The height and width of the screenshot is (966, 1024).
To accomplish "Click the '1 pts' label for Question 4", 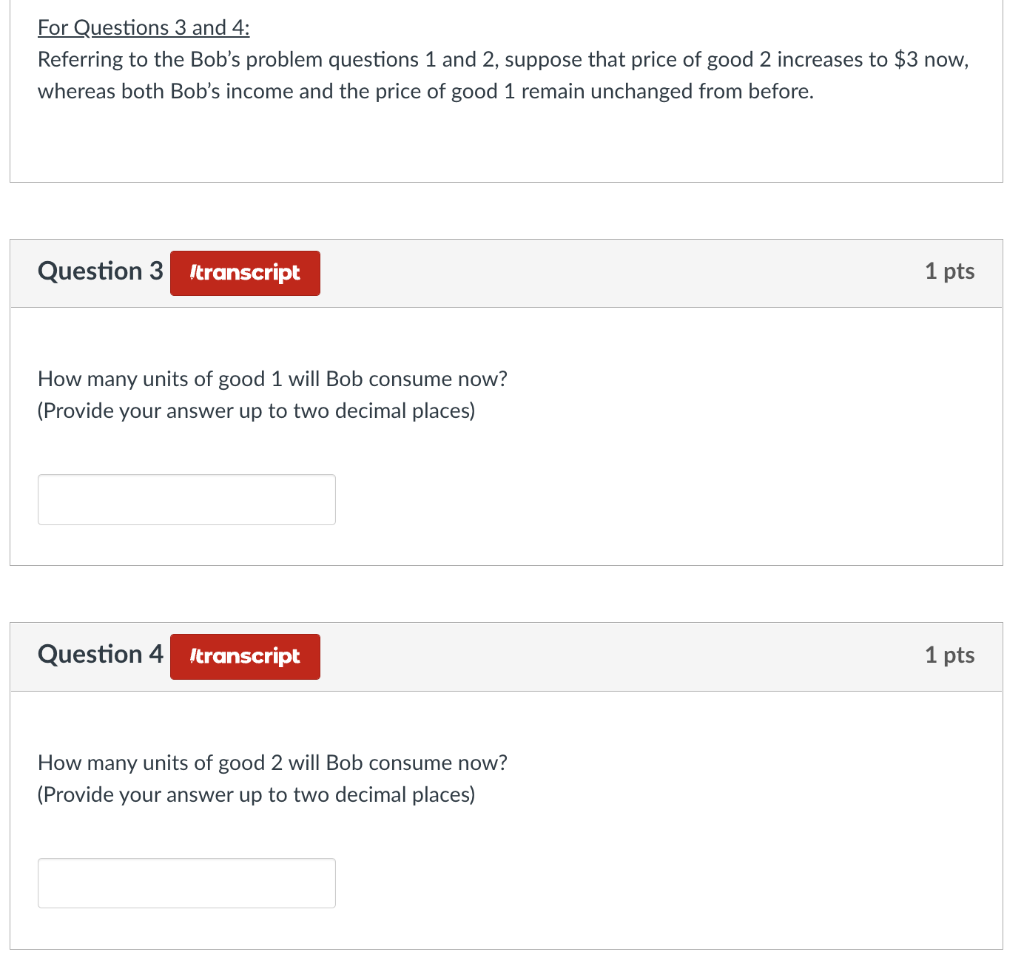I will coord(948,655).
